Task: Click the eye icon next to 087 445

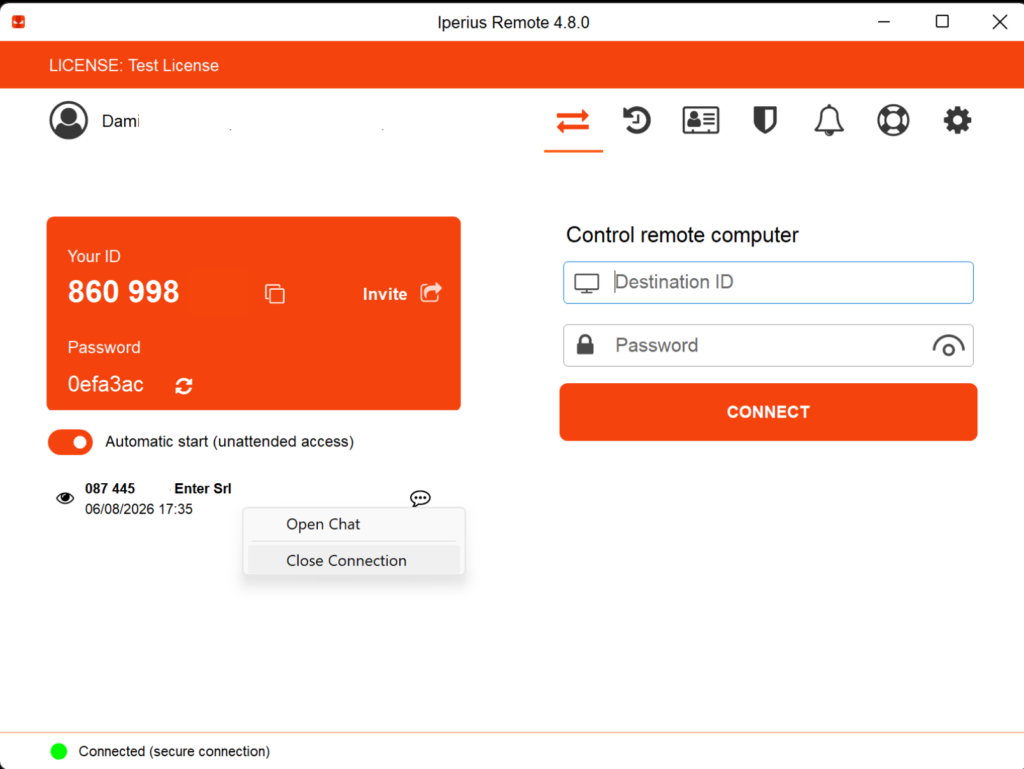Action: pyautogui.click(x=65, y=498)
